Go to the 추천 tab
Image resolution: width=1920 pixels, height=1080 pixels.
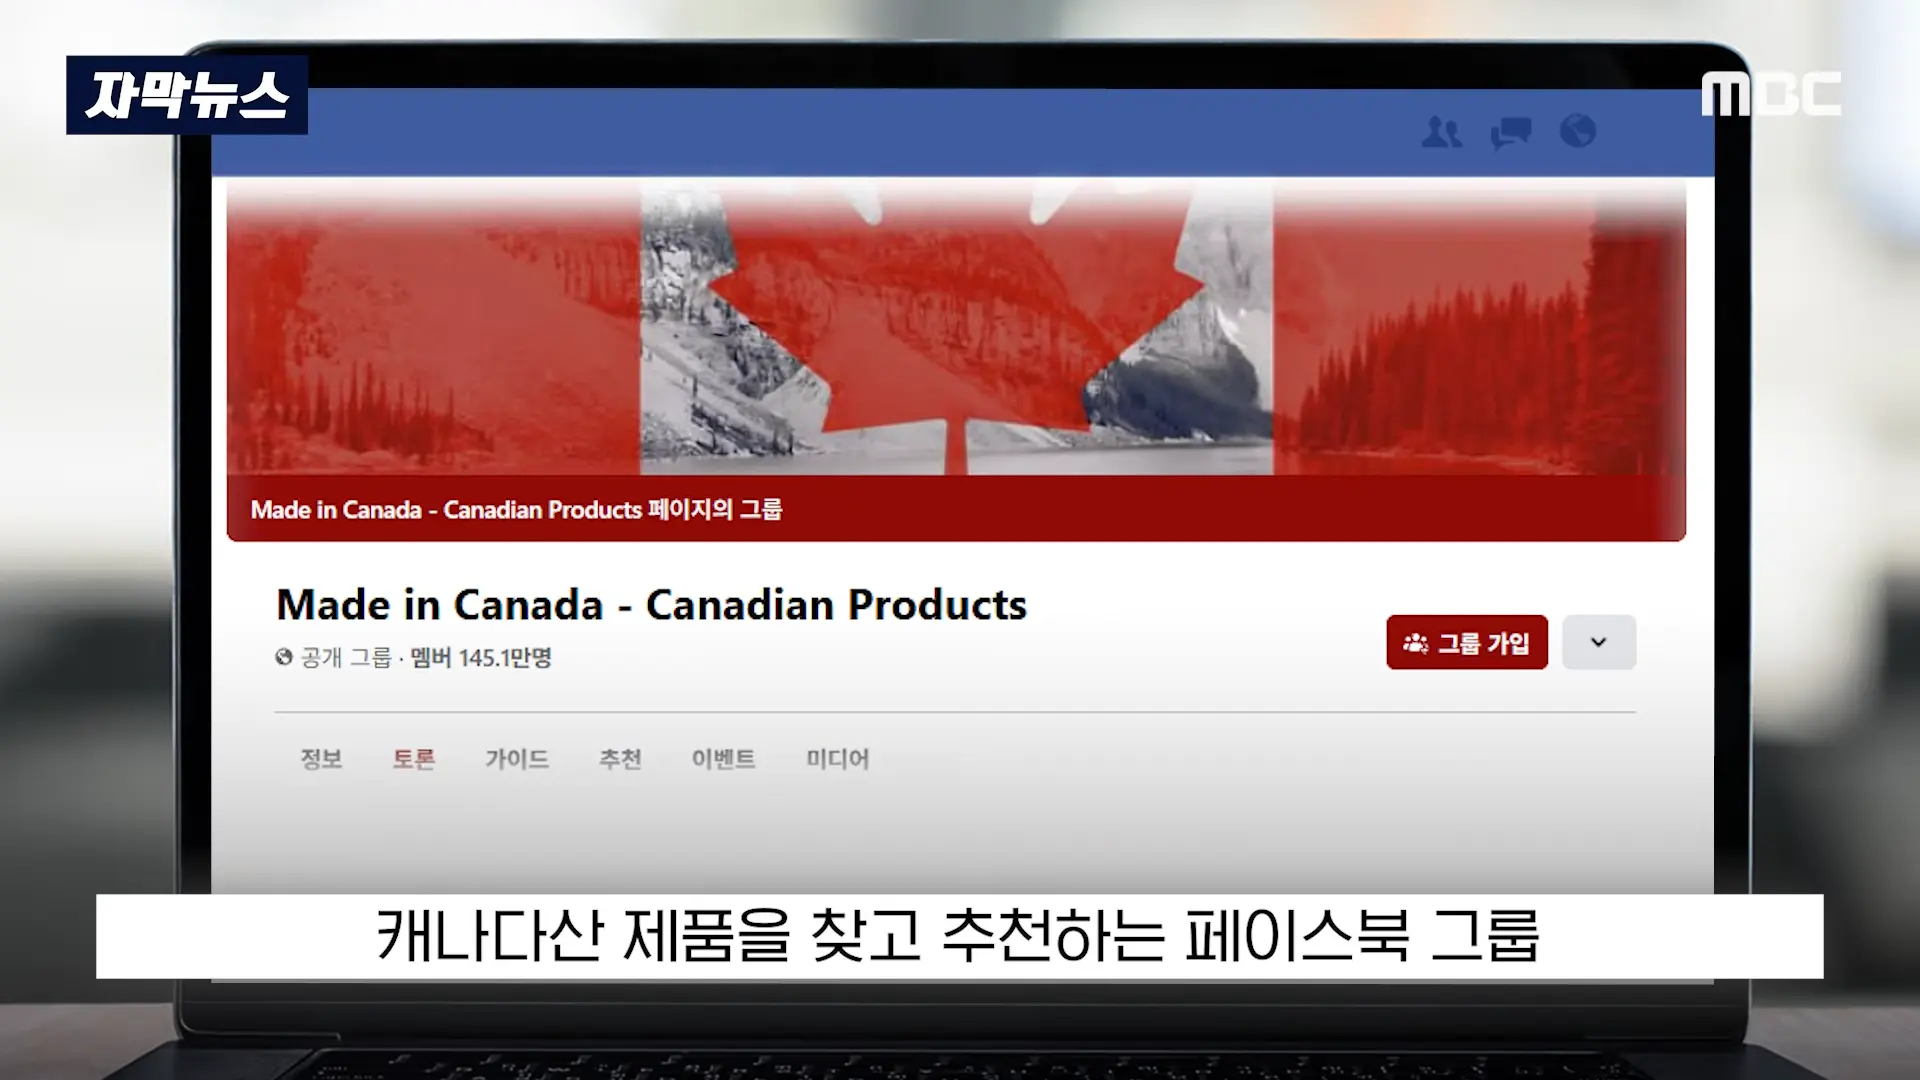tap(620, 759)
